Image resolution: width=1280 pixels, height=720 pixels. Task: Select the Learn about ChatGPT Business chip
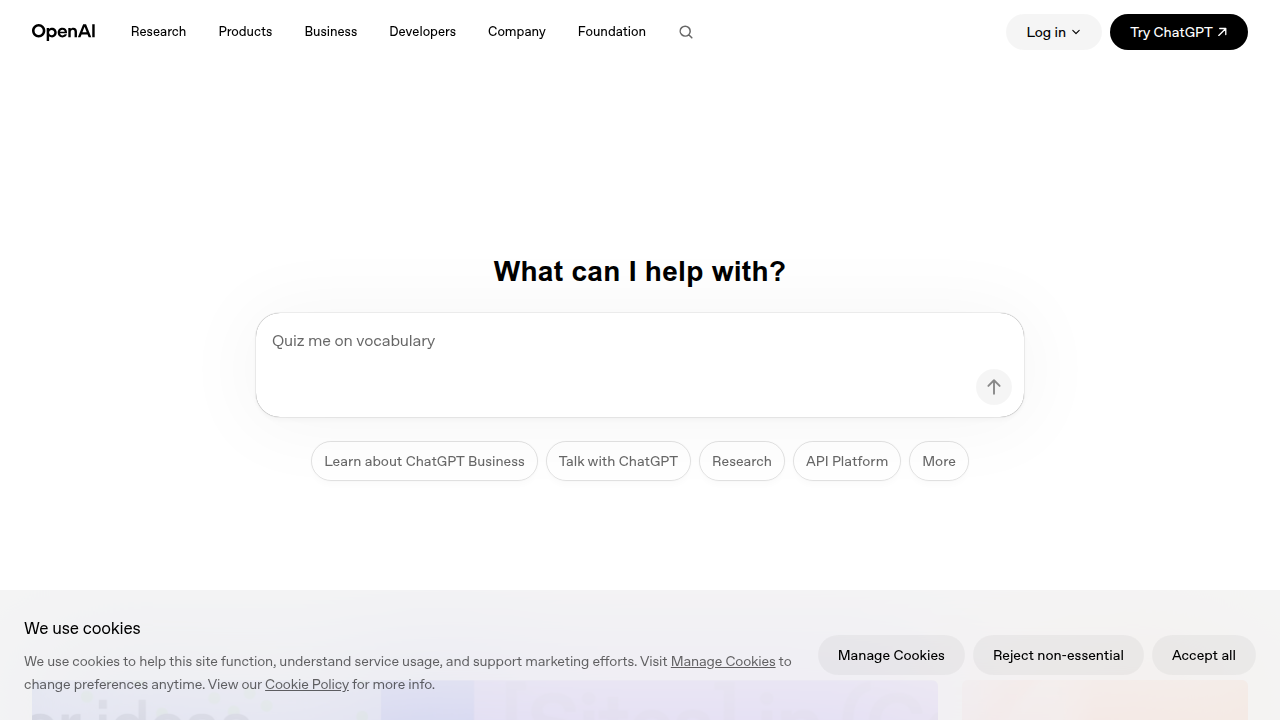point(424,461)
